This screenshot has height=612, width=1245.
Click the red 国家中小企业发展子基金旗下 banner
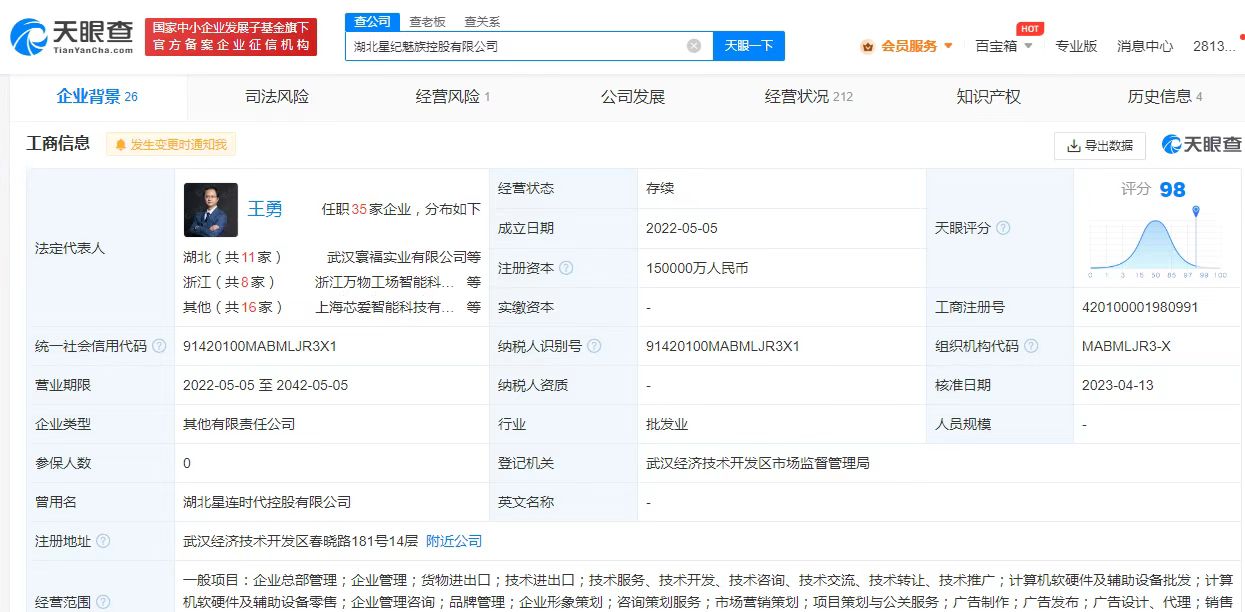pos(231,37)
